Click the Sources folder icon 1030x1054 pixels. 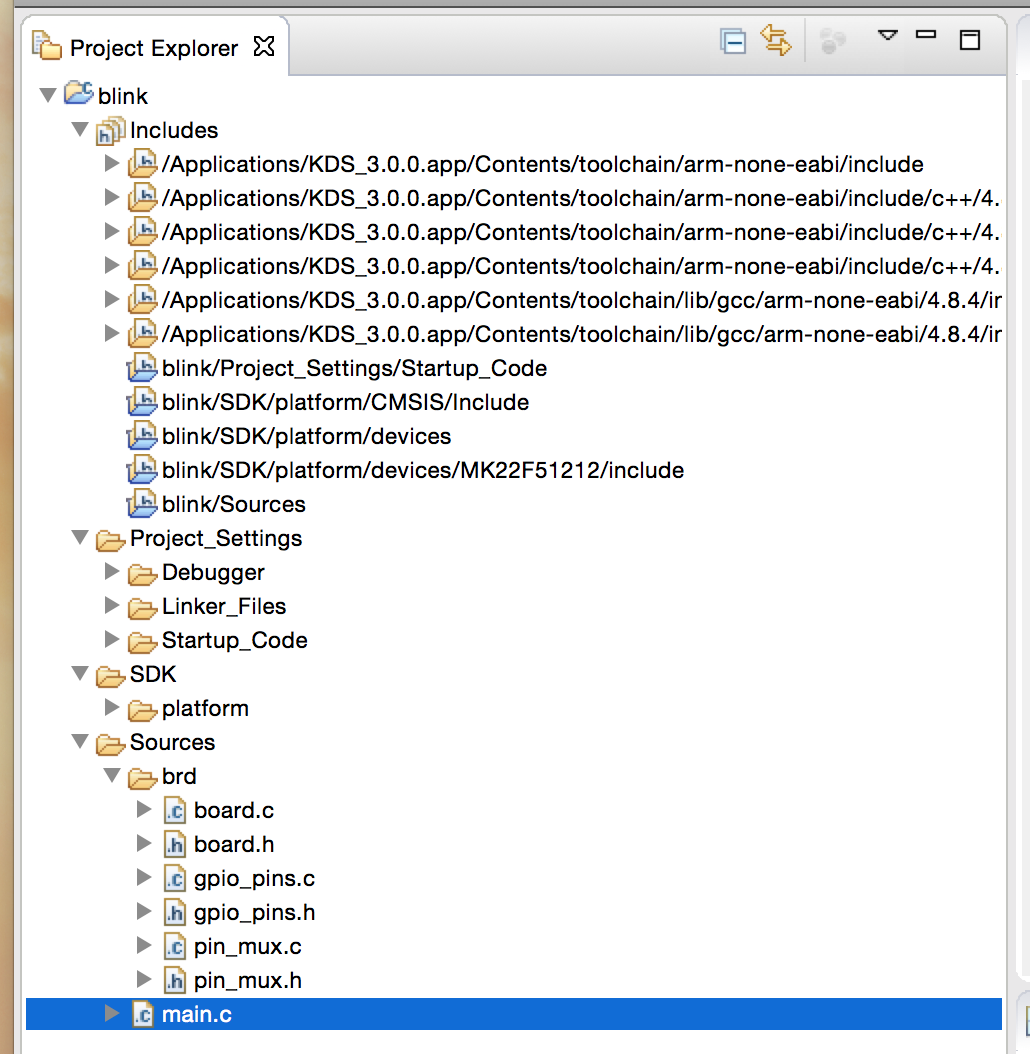coord(110,743)
